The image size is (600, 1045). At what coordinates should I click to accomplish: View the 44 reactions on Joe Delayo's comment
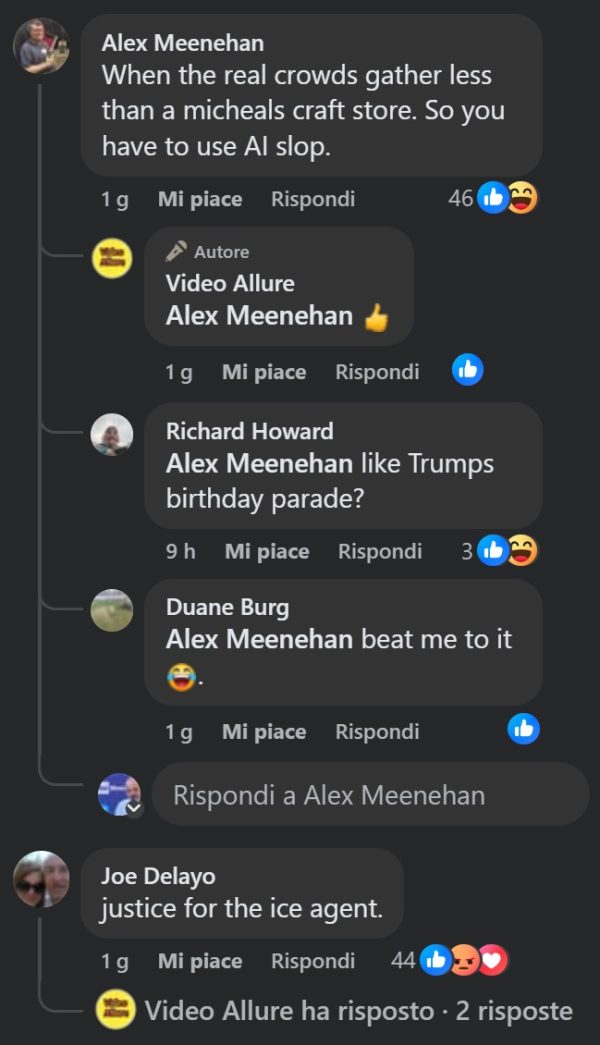[x=449, y=960]
